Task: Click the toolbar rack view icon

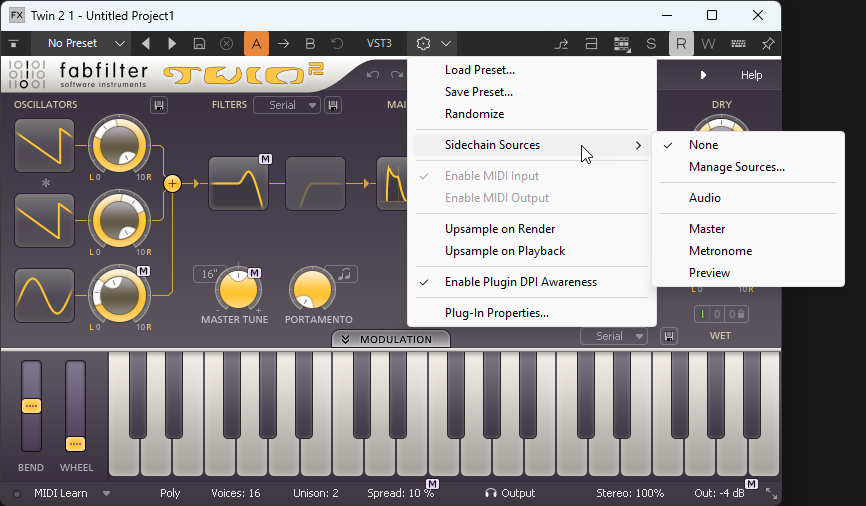Action: click(x=592, y=44)
